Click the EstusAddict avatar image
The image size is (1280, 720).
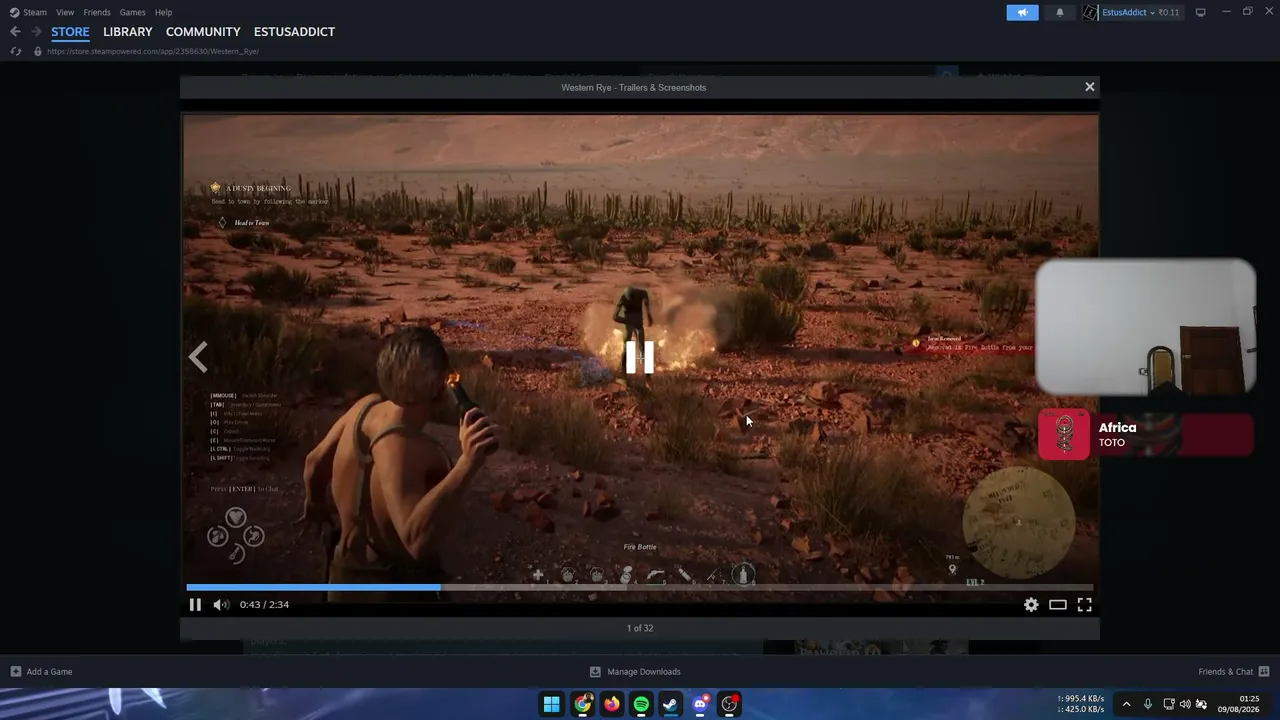1090,12
